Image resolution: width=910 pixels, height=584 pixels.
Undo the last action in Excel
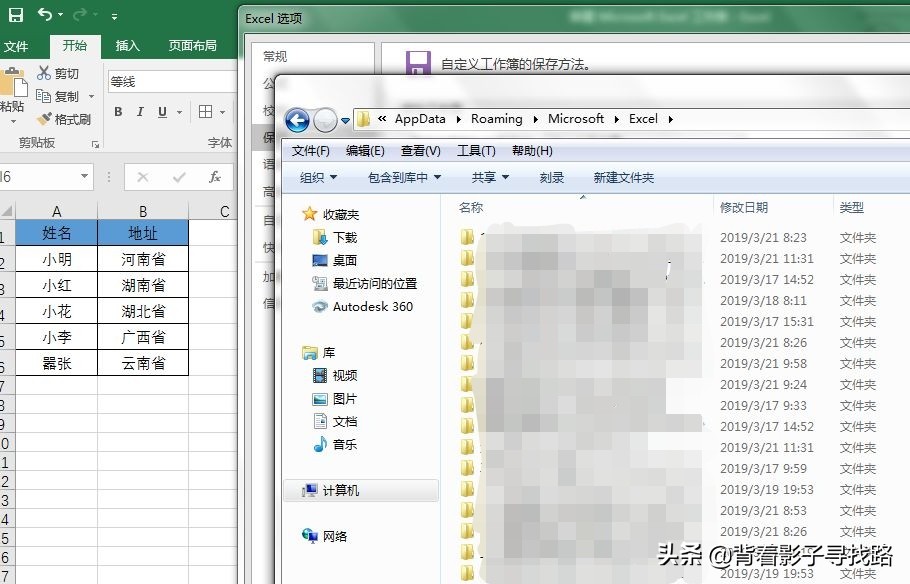[x=45, y=14]
